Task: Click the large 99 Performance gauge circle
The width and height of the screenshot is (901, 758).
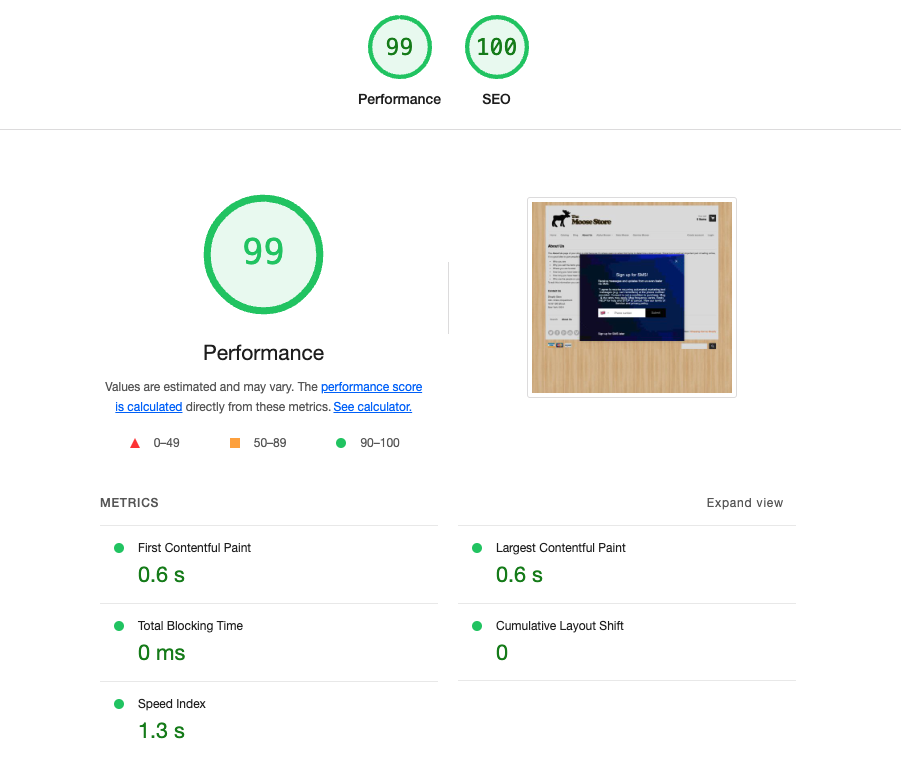Action: (263, 251)
